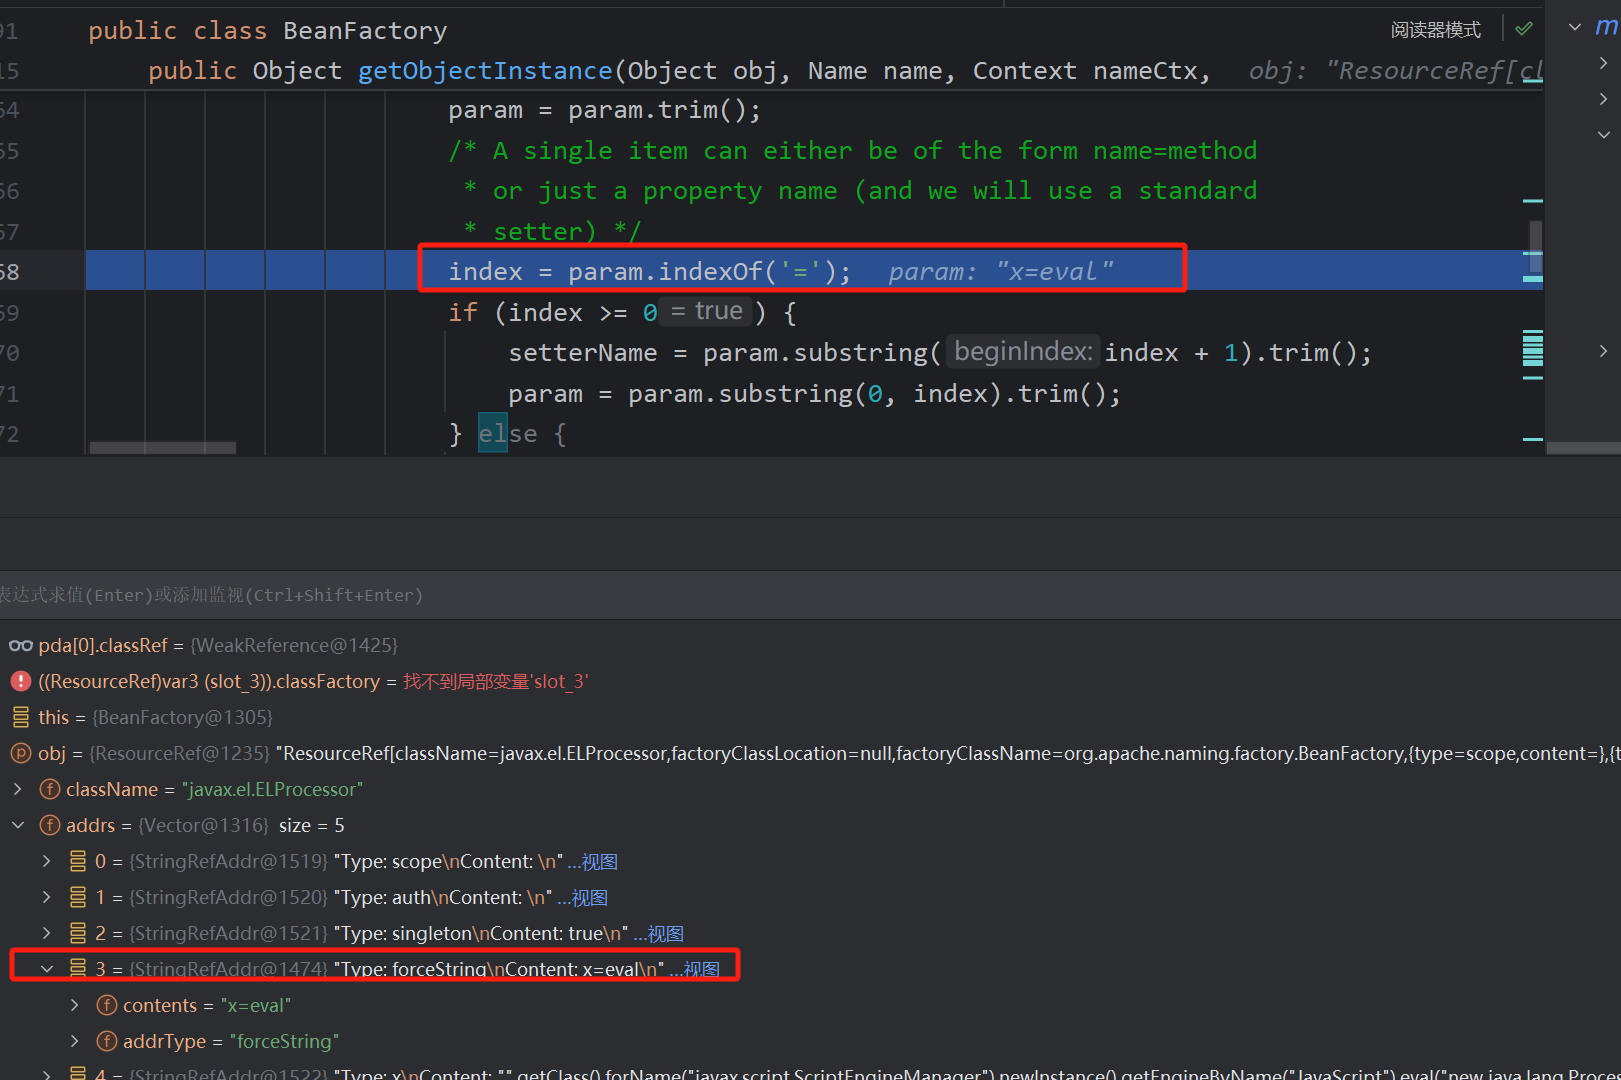Click the 视图 link on the auth entry

click(590, 898)
